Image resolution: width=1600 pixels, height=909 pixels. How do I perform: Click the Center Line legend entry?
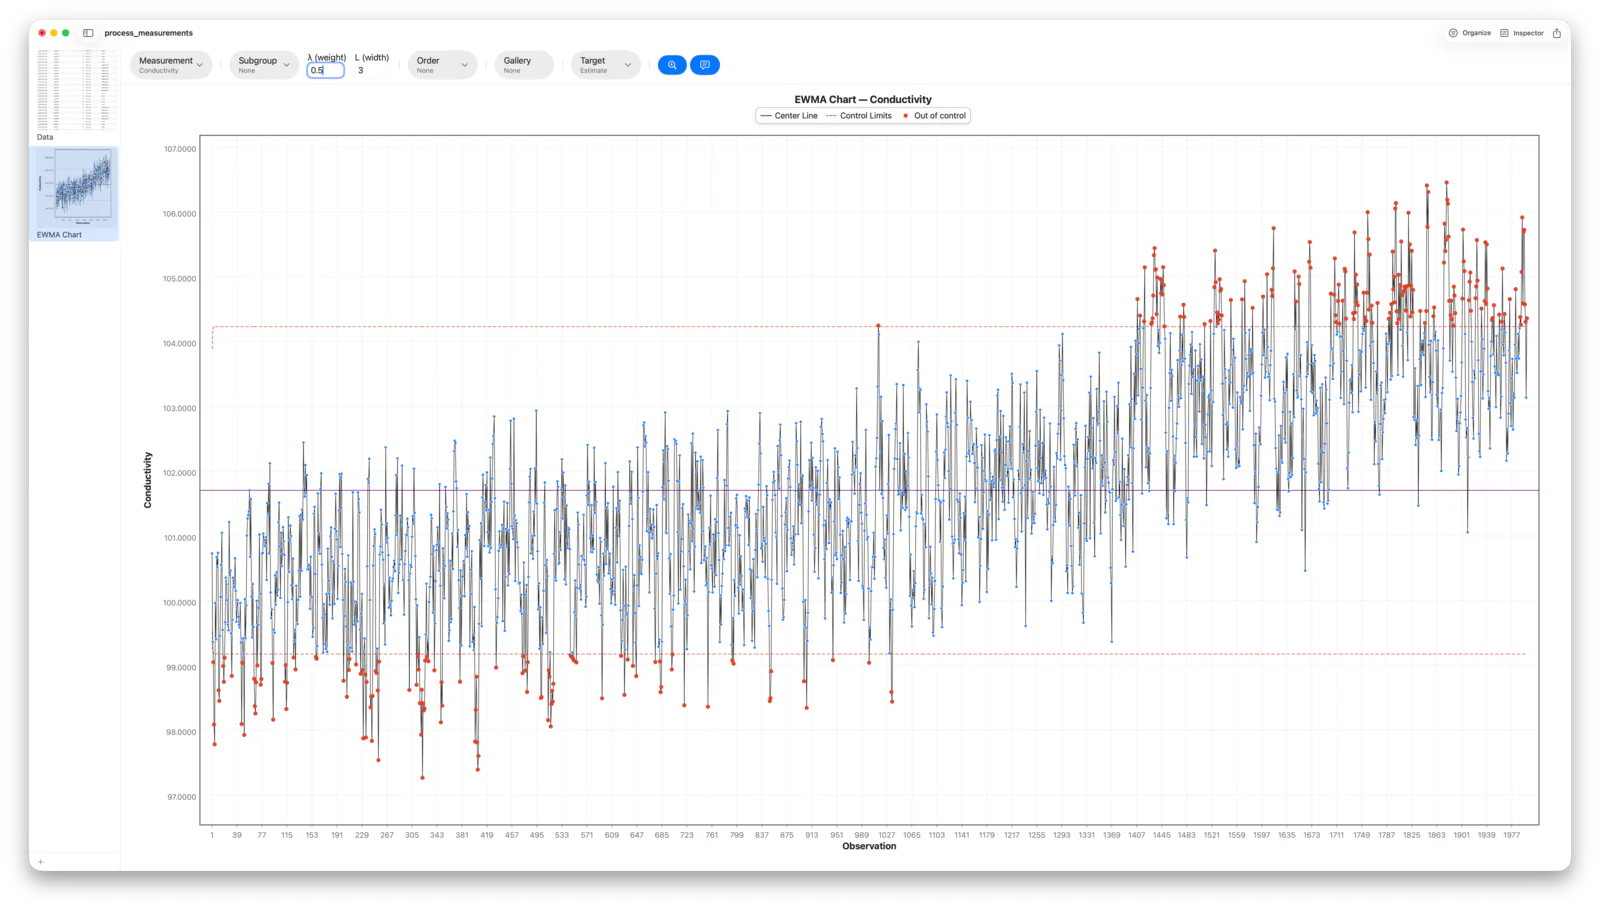click(789, 116)
